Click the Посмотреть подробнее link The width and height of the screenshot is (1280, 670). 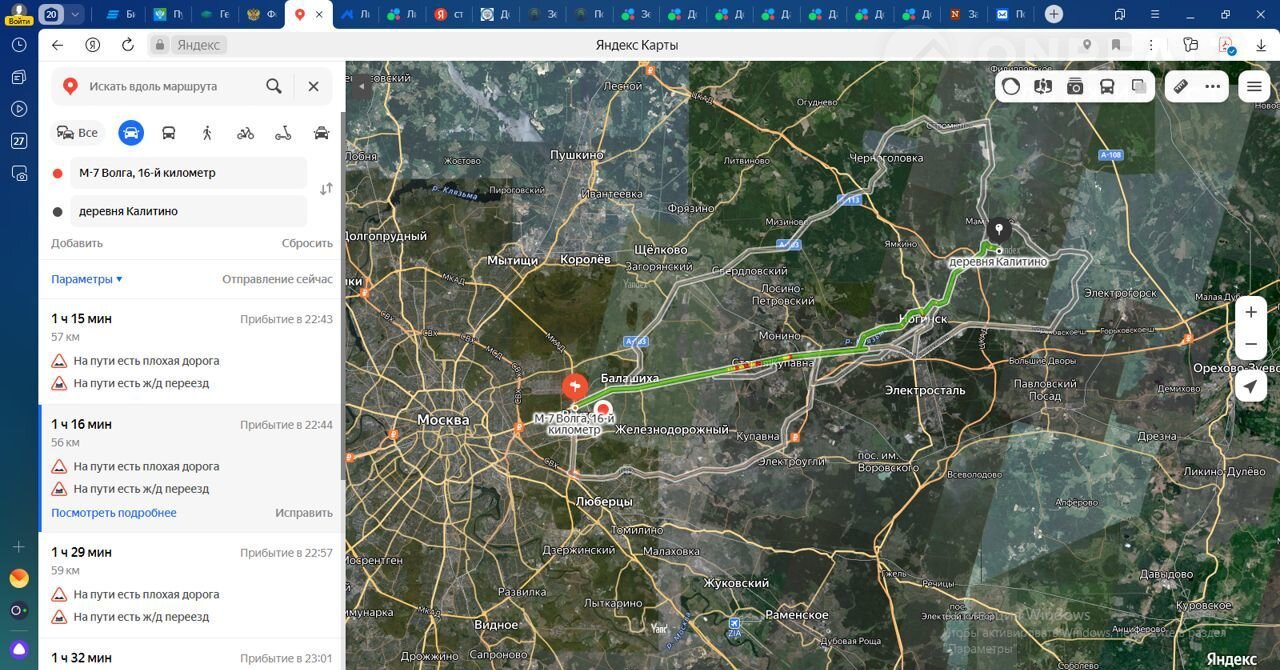point(114,513)
